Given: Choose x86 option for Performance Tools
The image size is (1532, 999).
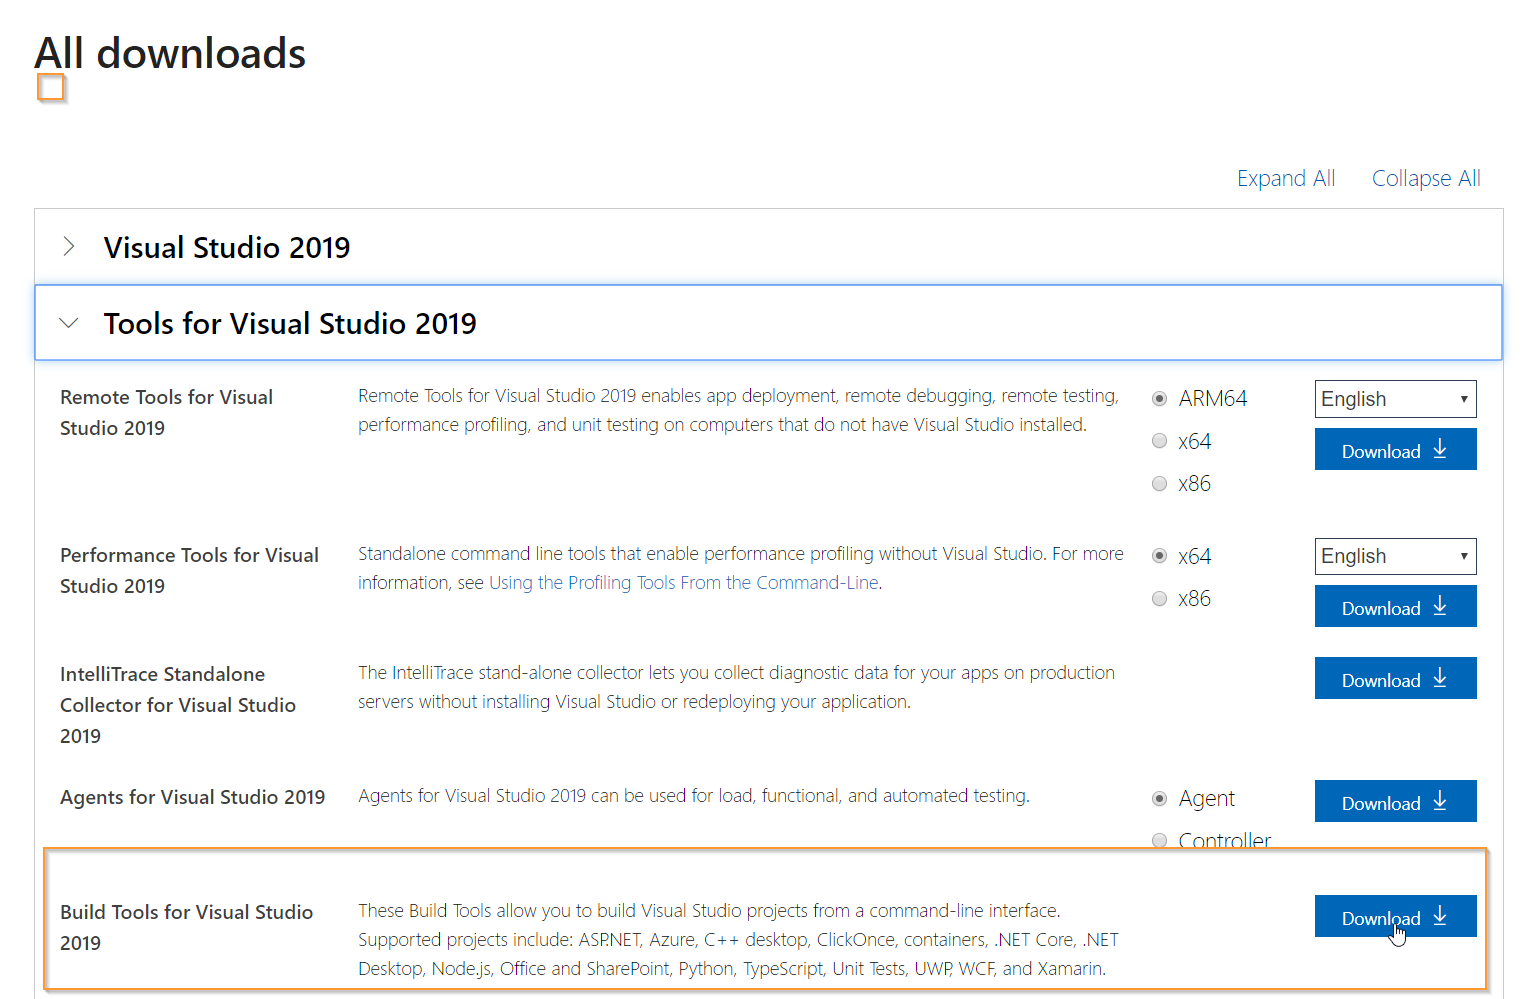Looking at the screenshot, I should coord(1160,599).
